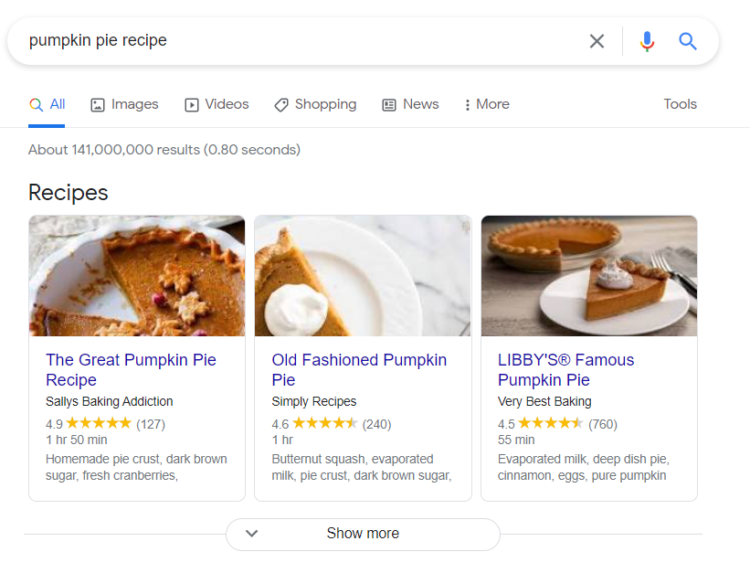The image size is (750, 573).
Task: Open the News results tab
Action: coord(410,104)
